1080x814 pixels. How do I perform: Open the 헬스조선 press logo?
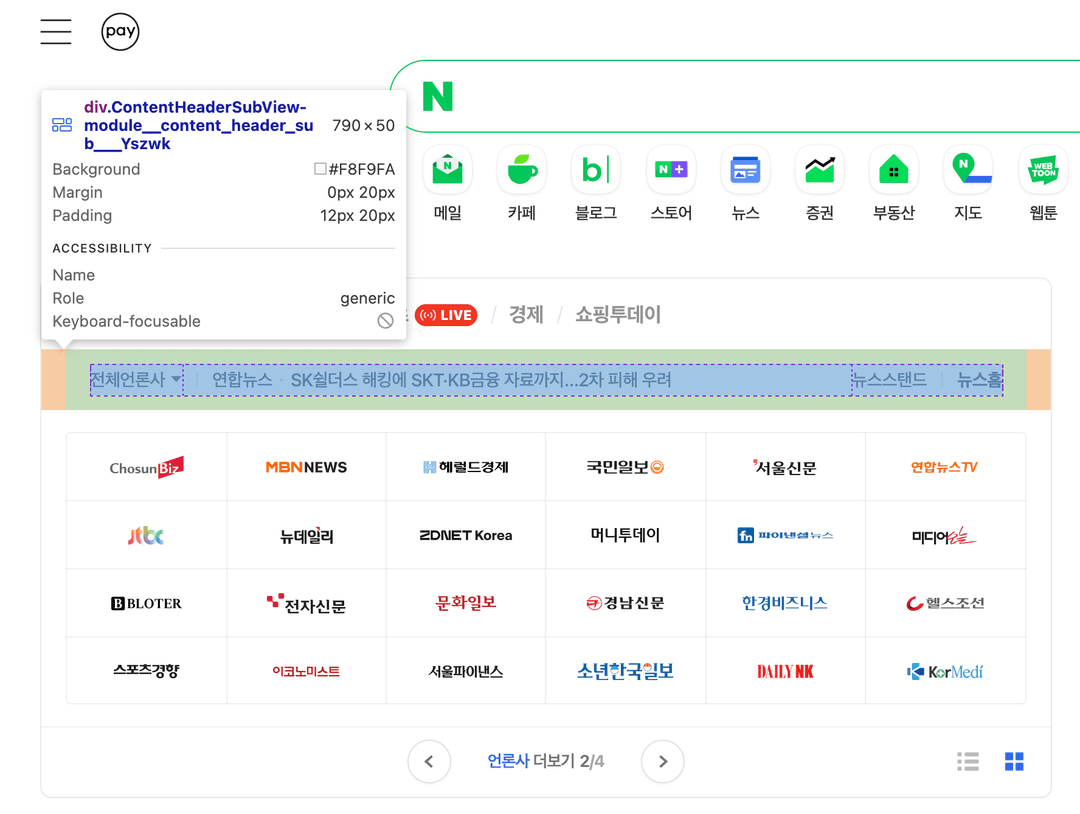[945, 603]
